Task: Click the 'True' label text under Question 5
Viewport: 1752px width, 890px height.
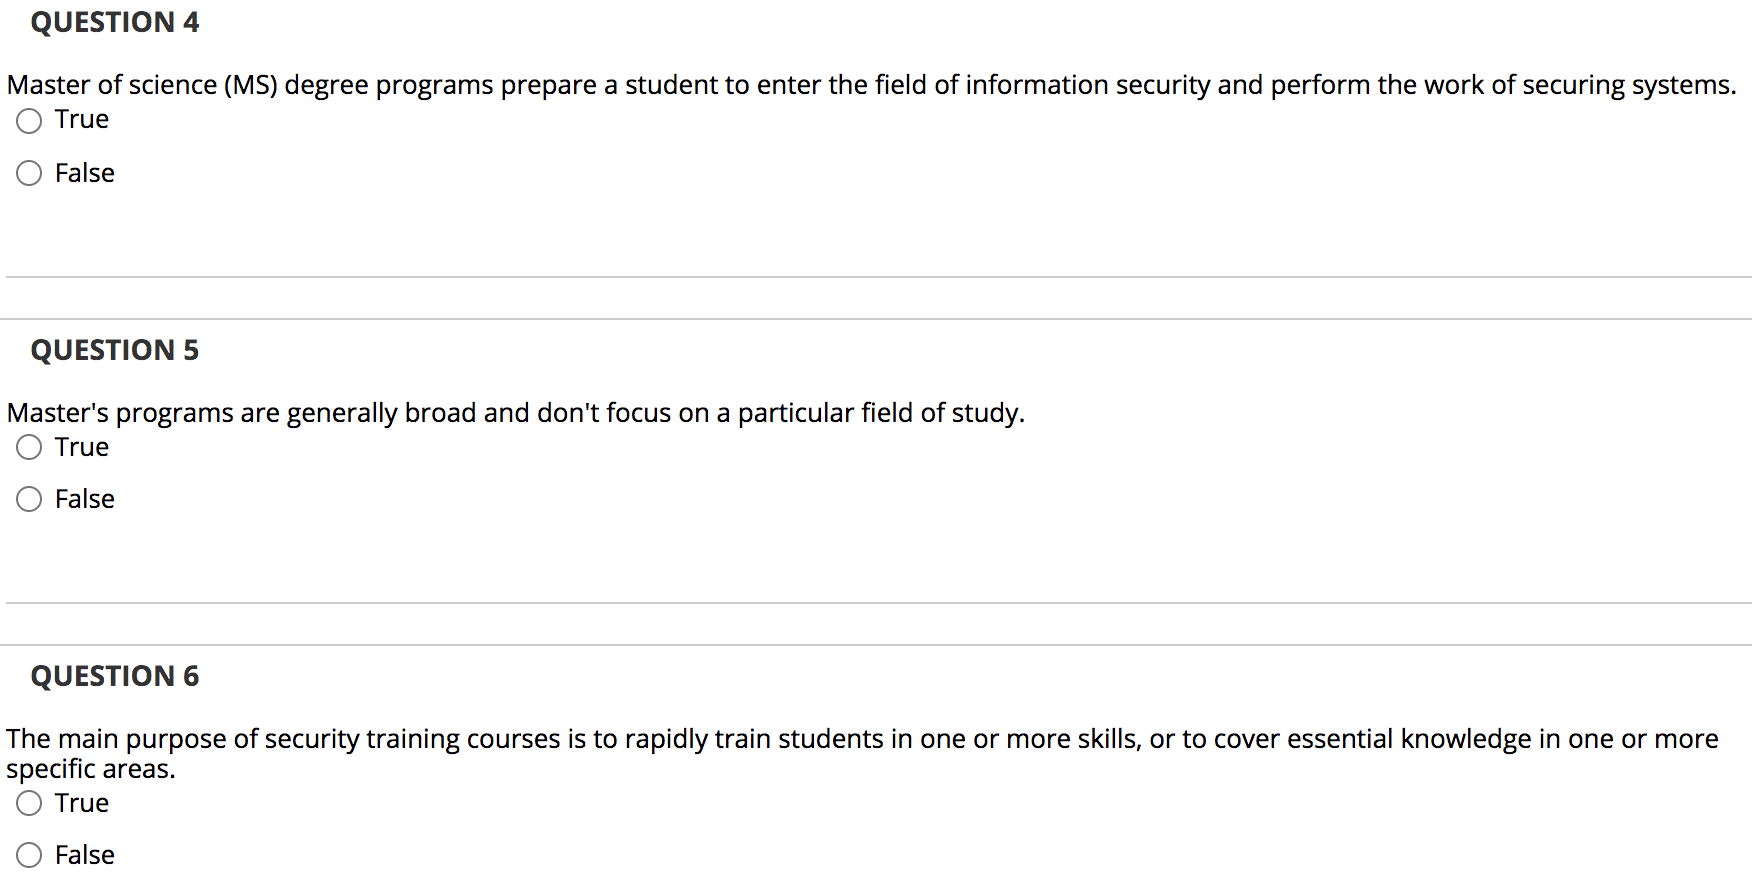Action: pyautogui.click(x=82, y=447)
